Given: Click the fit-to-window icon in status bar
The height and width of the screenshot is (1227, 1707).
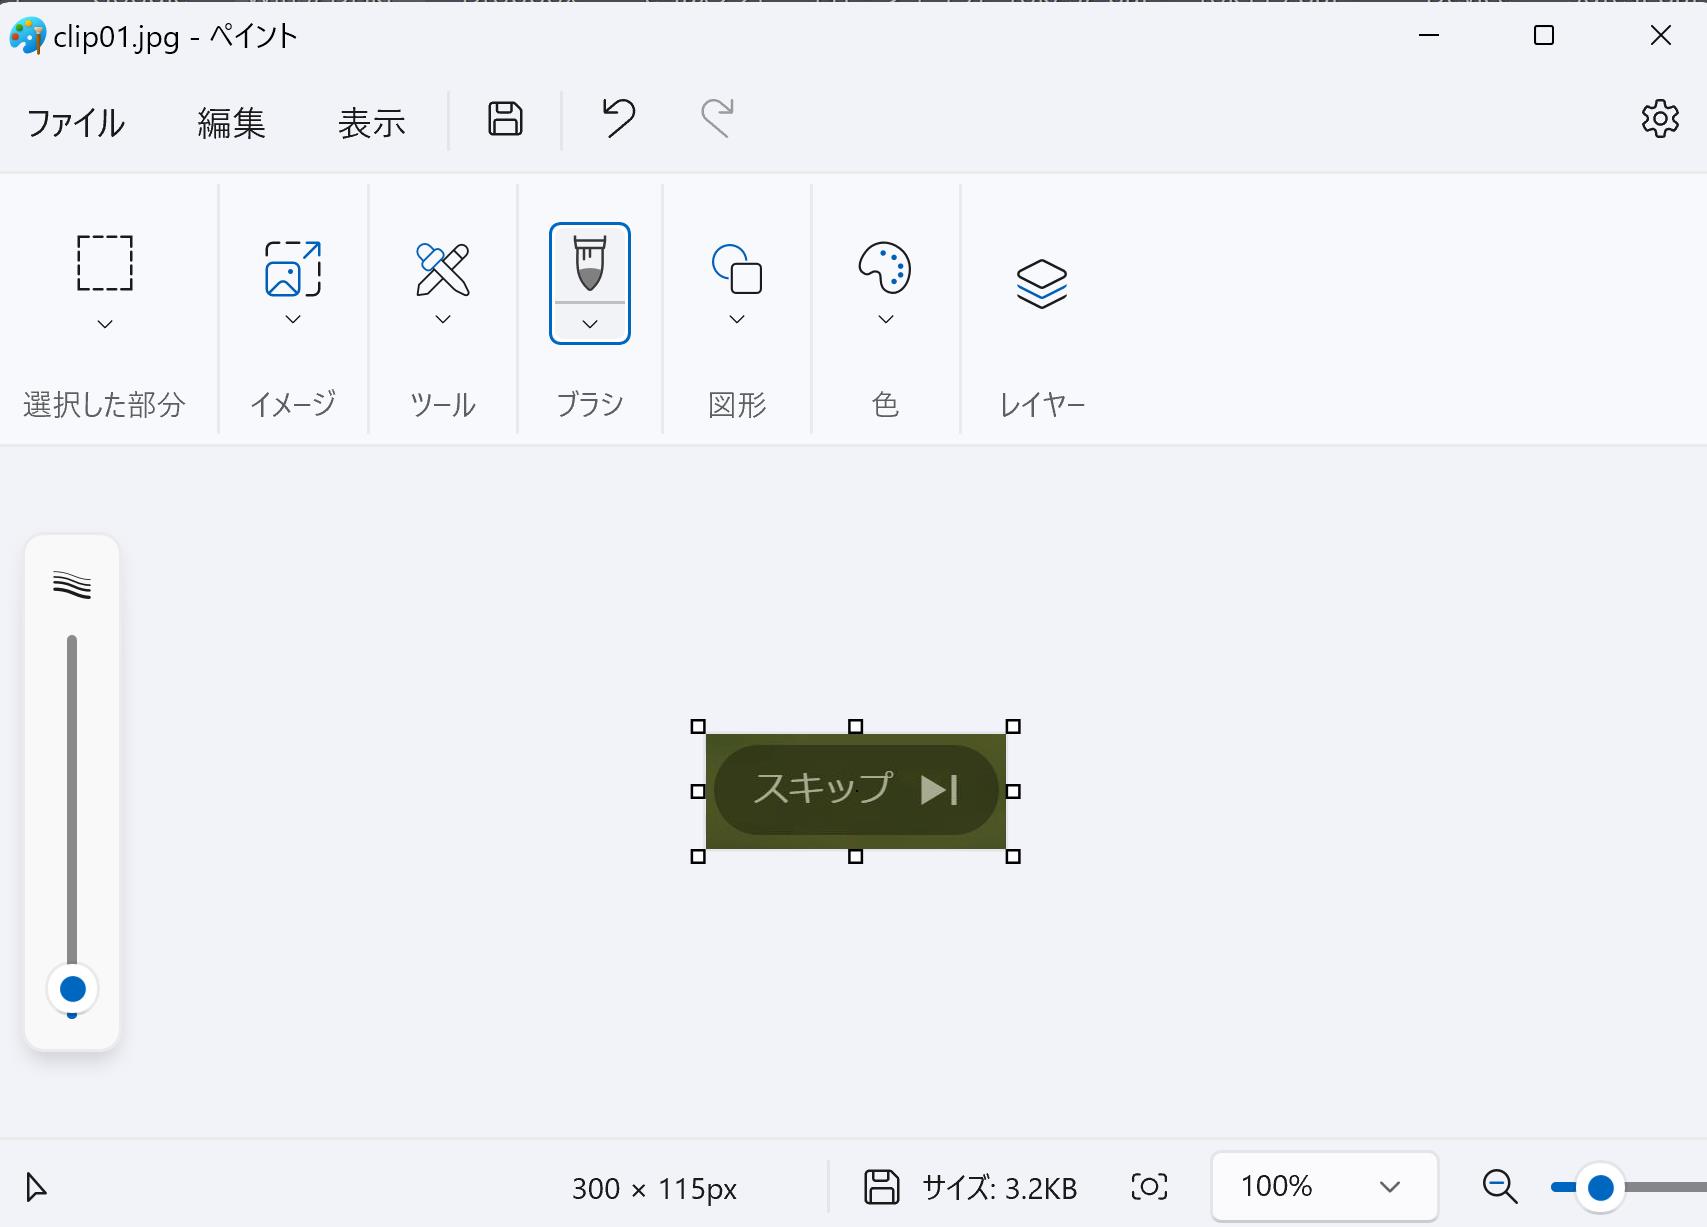Looking at the screenshot, I should coord(1149,1187).
